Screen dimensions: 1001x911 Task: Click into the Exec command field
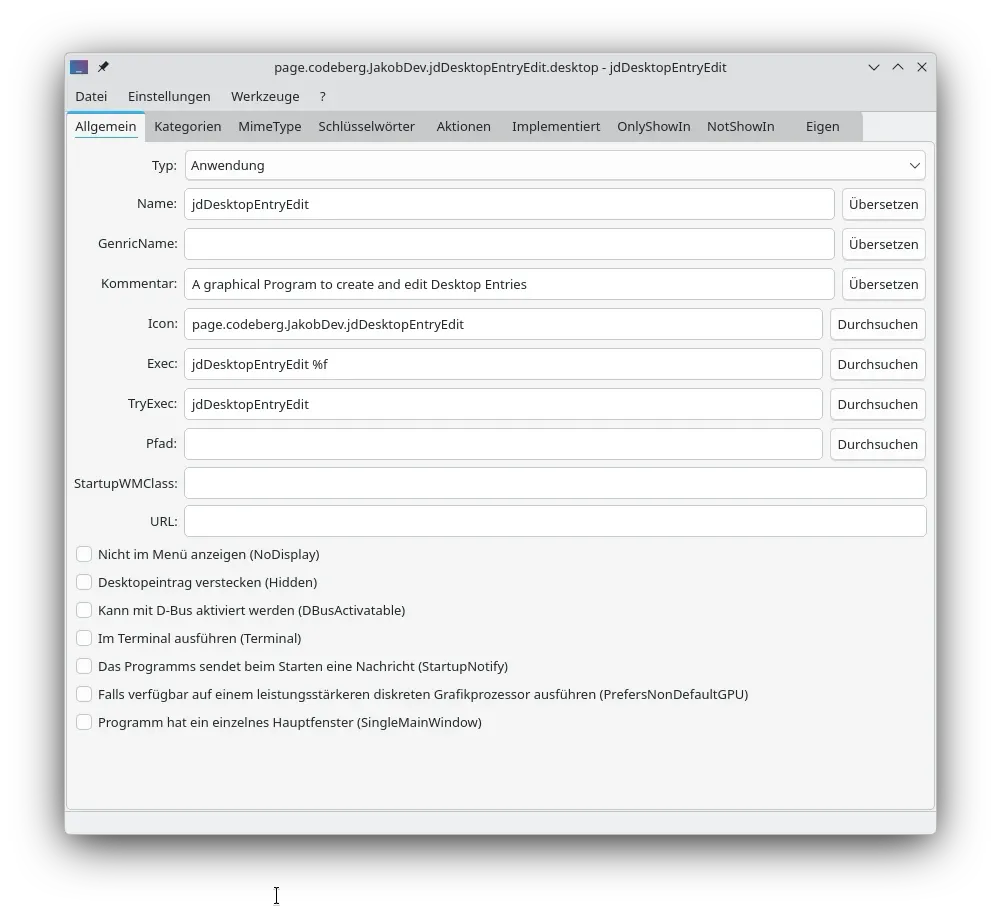tap(504, 365)
